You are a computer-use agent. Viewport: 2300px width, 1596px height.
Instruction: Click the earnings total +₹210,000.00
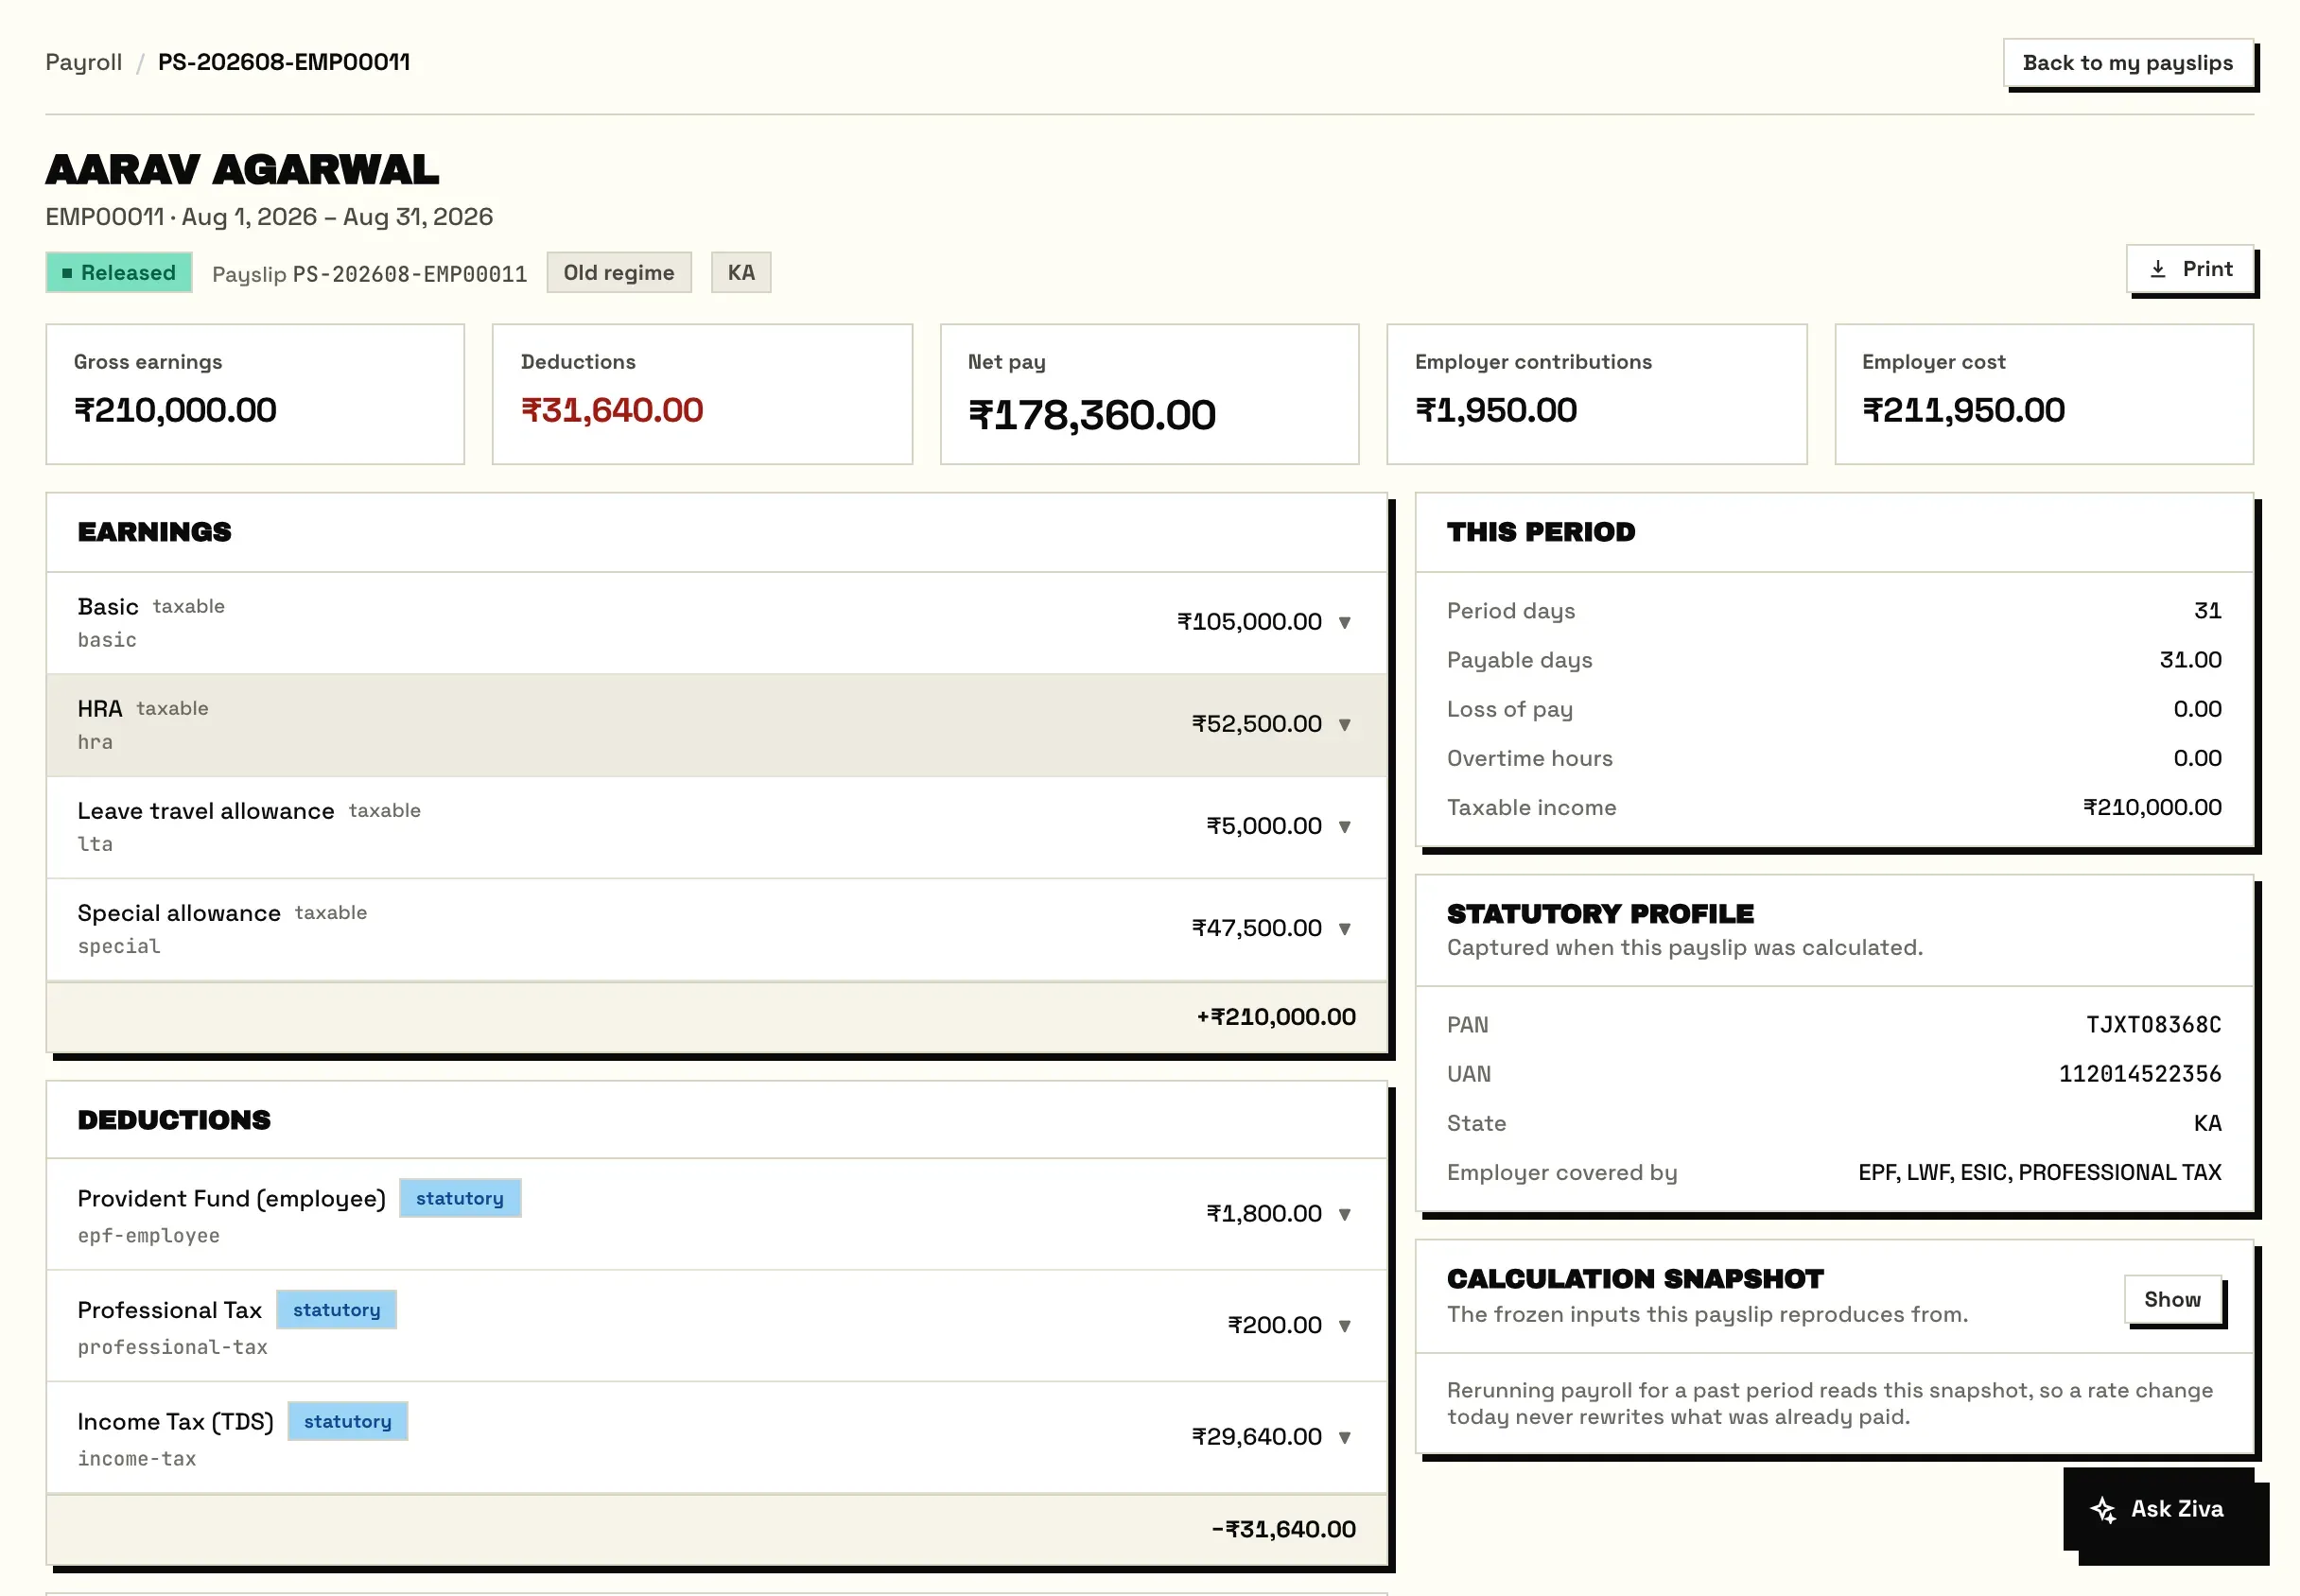(x=1276, y=1017)
